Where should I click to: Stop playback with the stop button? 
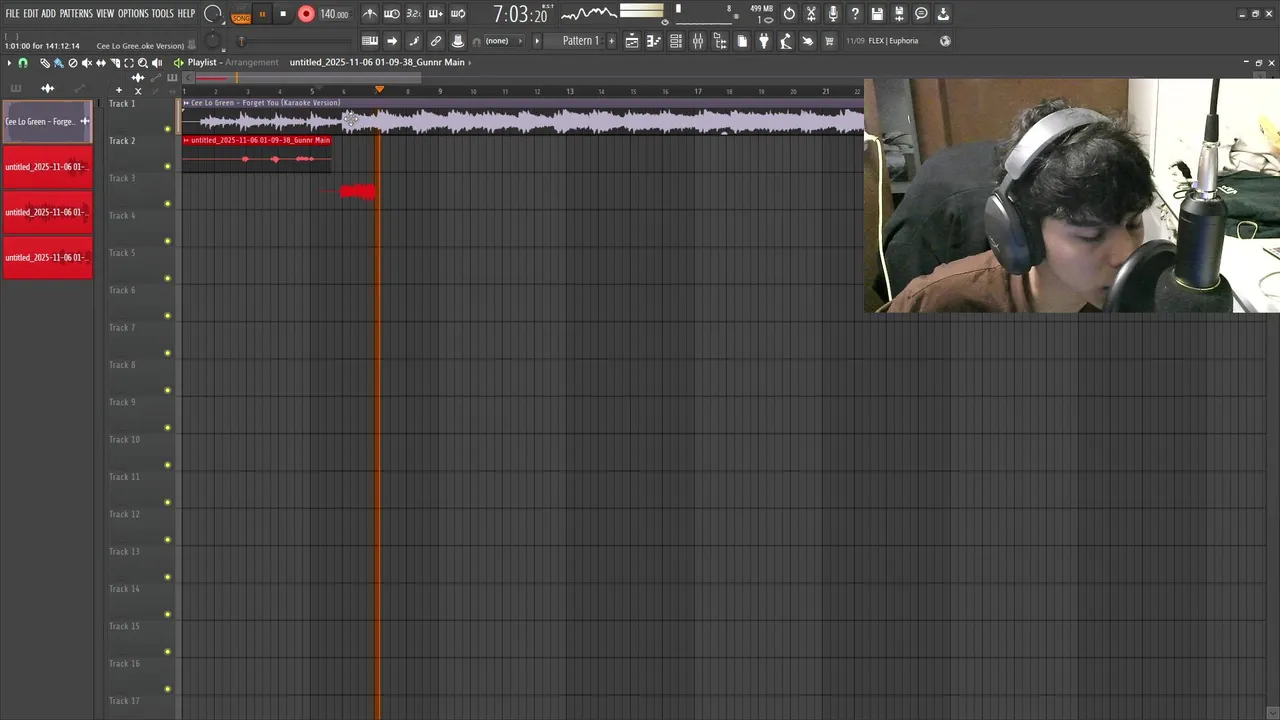283,14
